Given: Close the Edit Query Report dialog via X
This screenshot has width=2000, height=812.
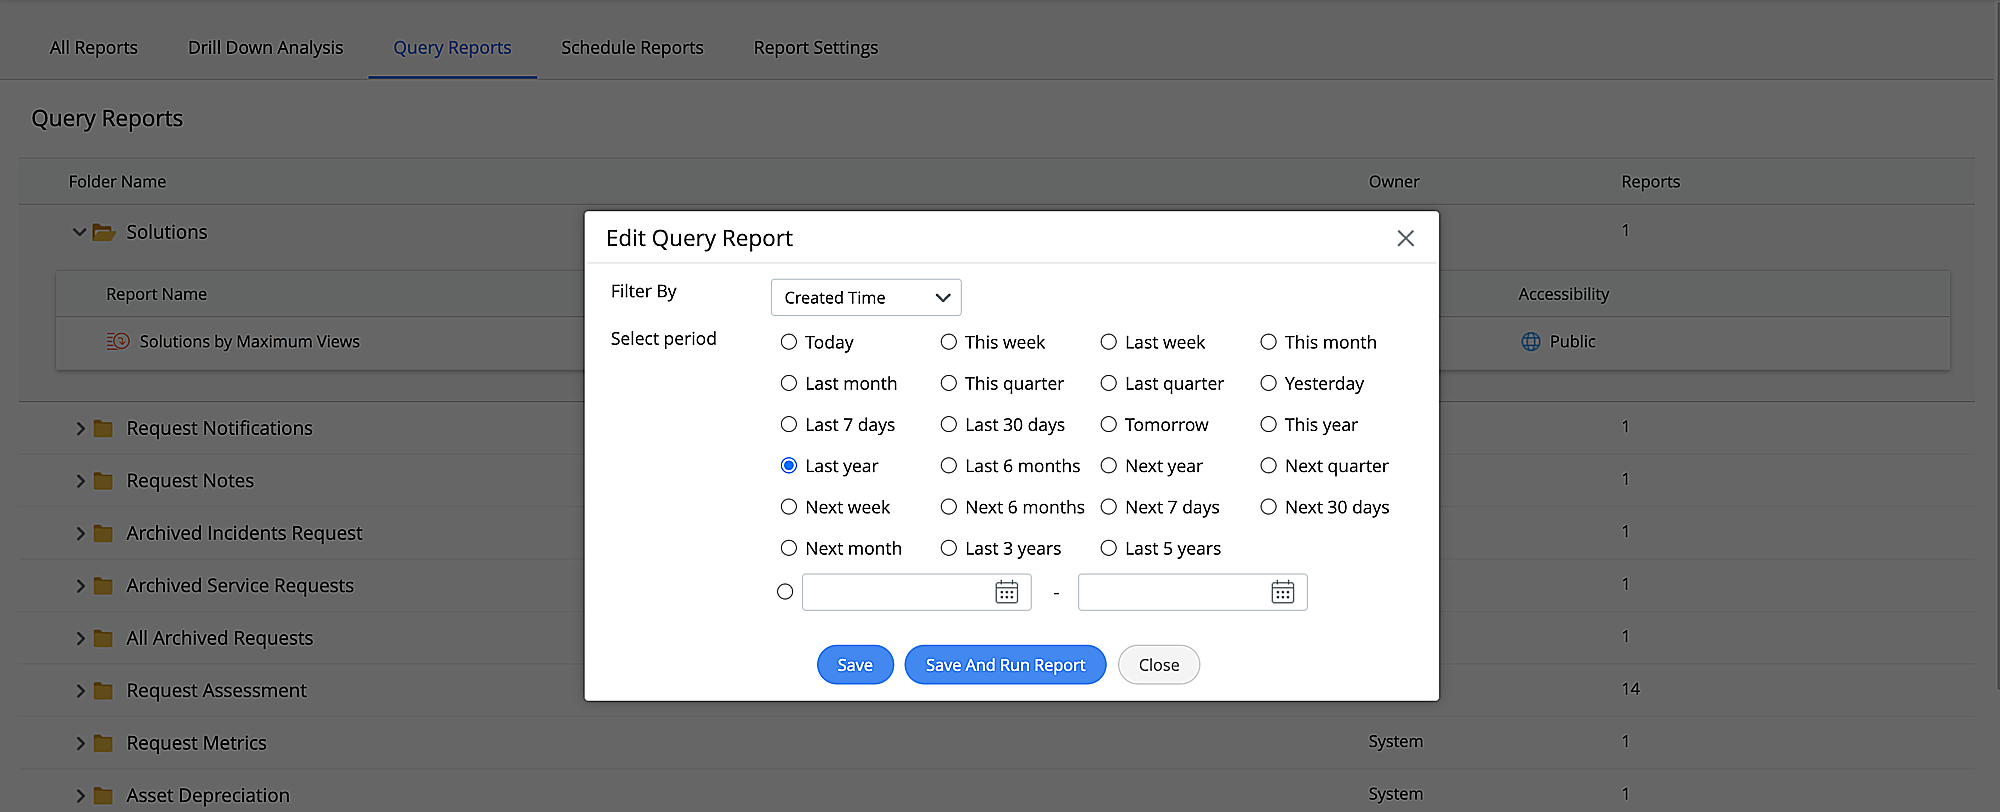Looking at the screenshot, I should 1405,238.
